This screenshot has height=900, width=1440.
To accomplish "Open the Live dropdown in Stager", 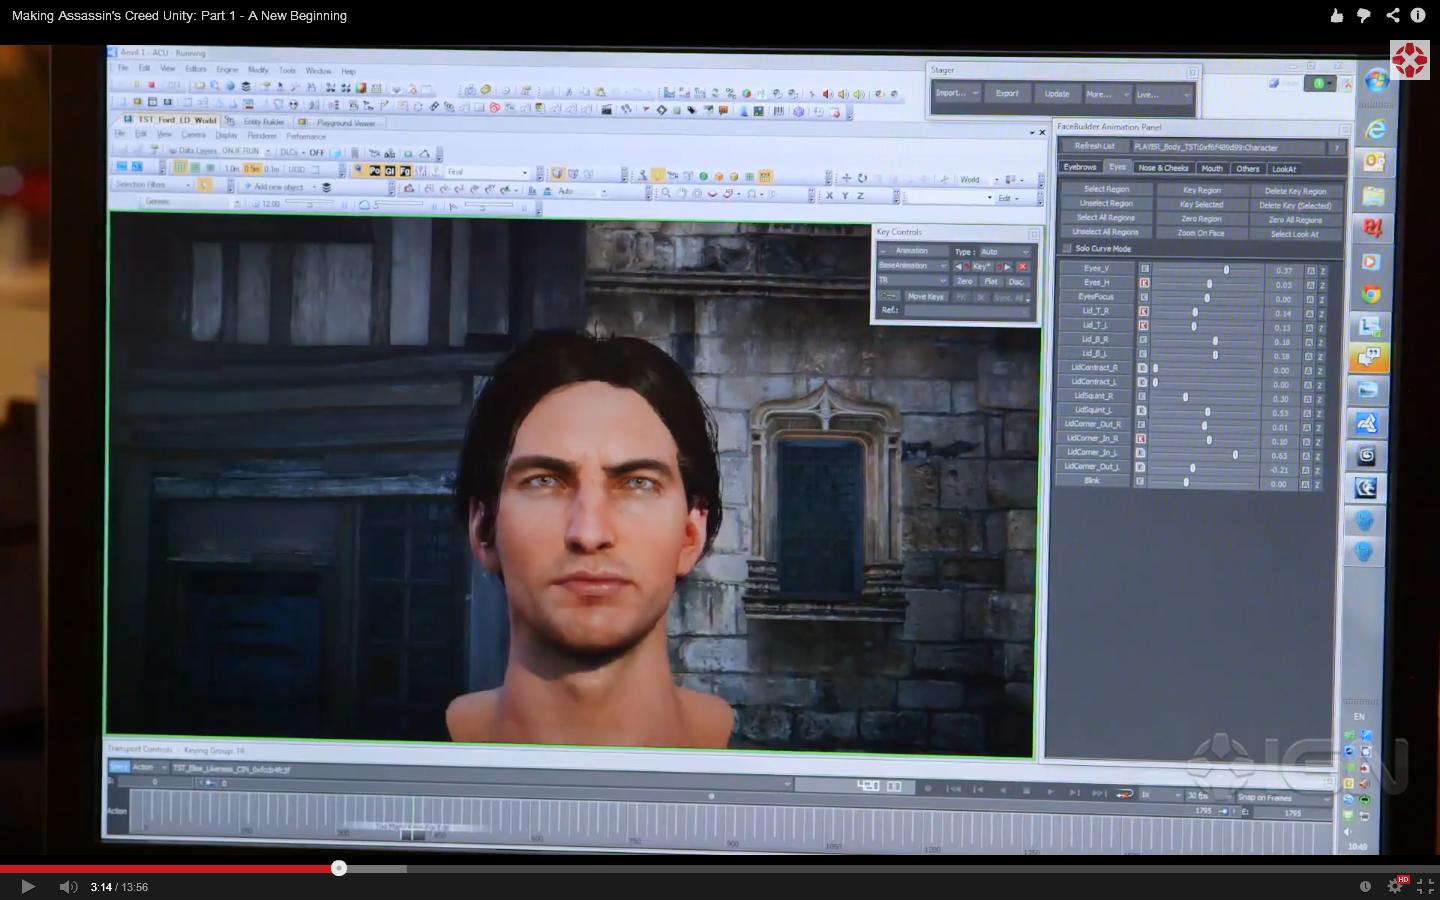I will click(1163, 95).
